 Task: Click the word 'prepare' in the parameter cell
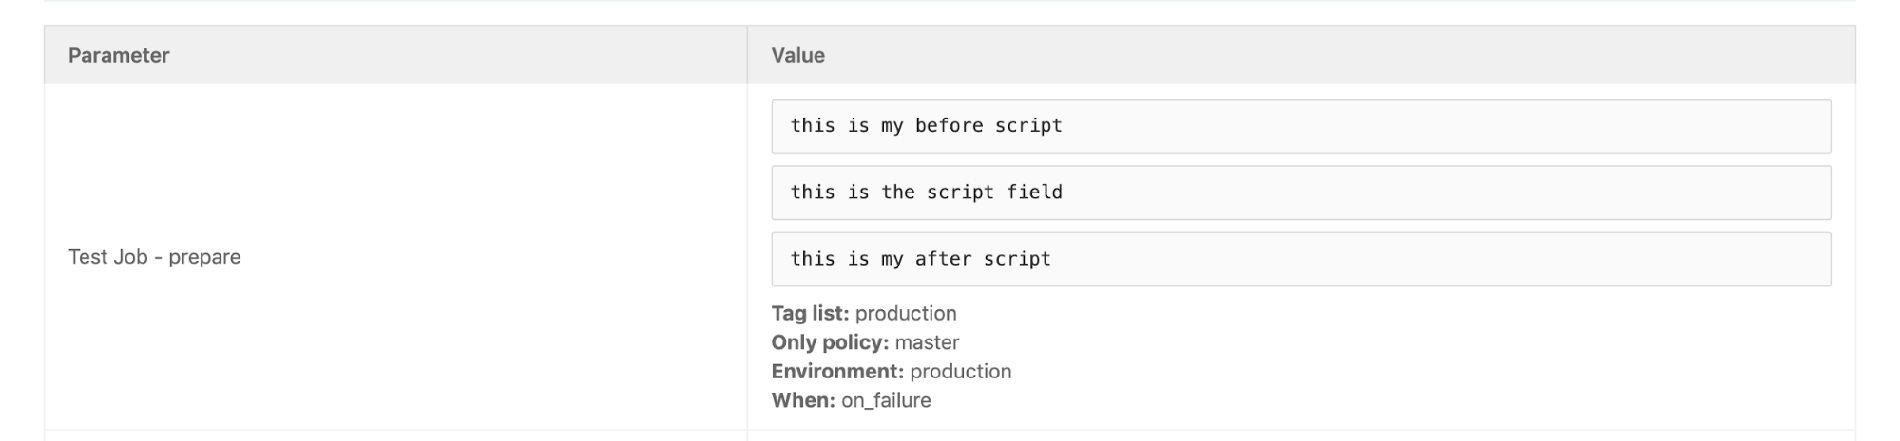pos(204,257)
